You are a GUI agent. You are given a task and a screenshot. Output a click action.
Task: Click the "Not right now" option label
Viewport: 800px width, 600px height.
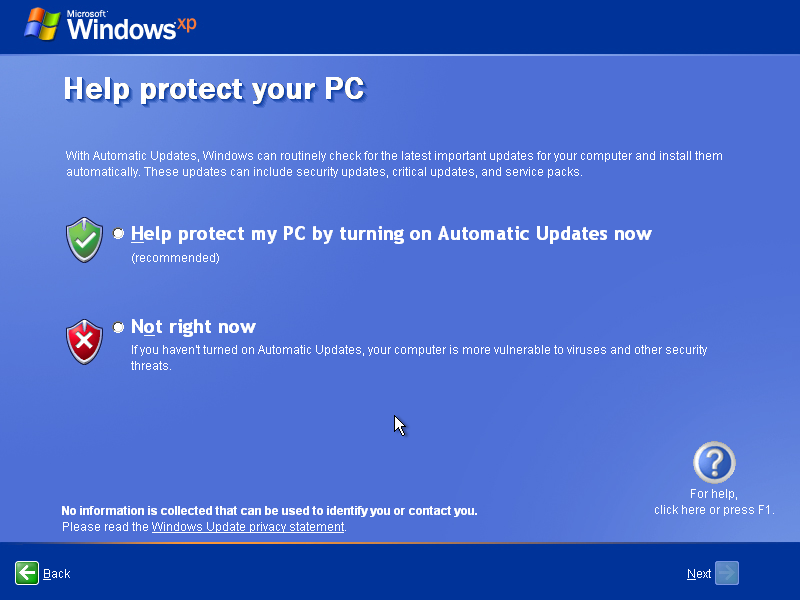click(193, 327)
